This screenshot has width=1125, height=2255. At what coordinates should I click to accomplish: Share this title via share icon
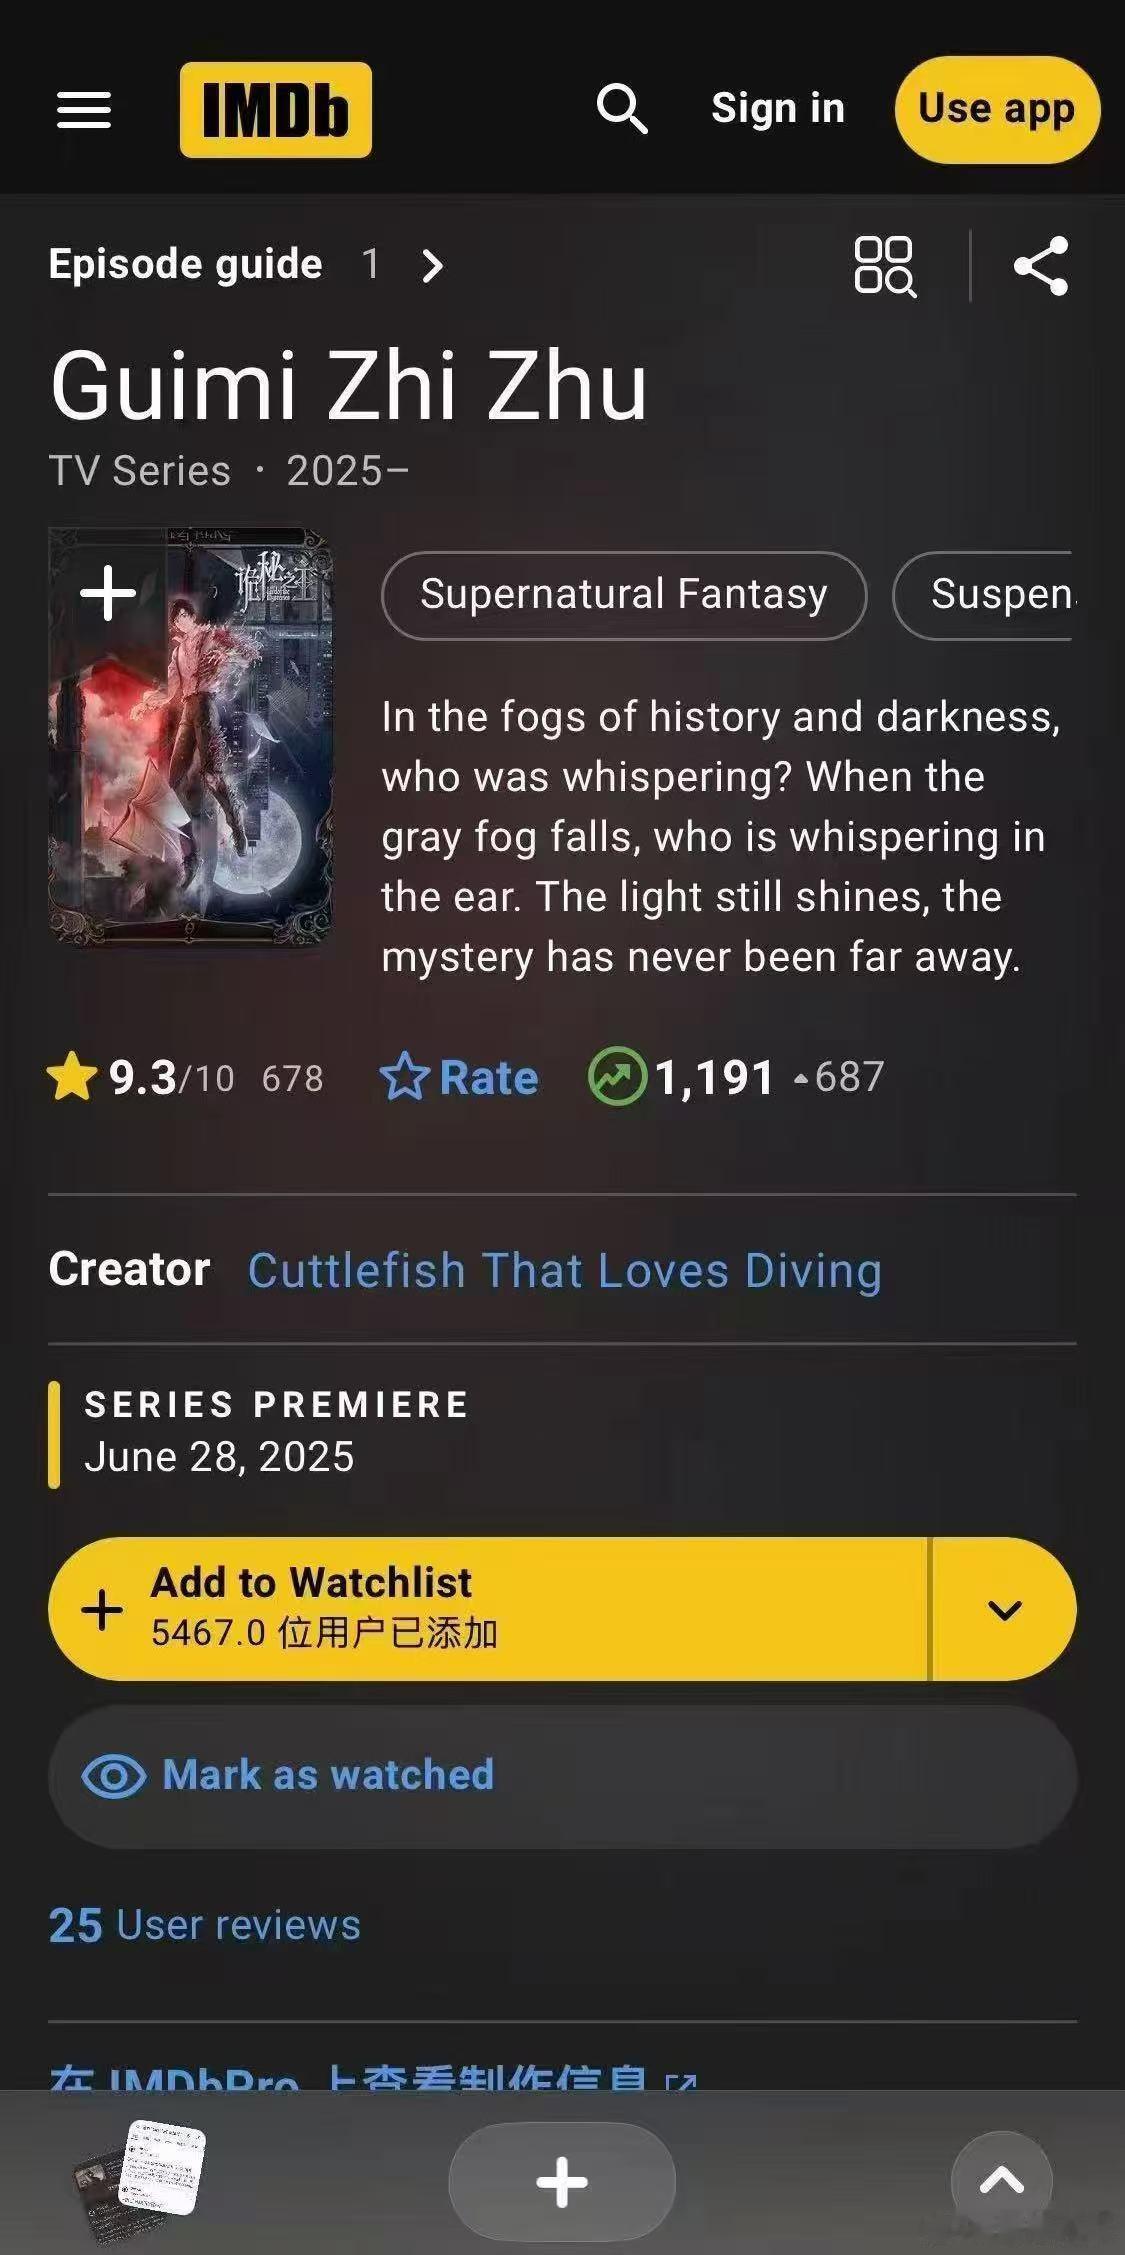(x=1041, y=266)
